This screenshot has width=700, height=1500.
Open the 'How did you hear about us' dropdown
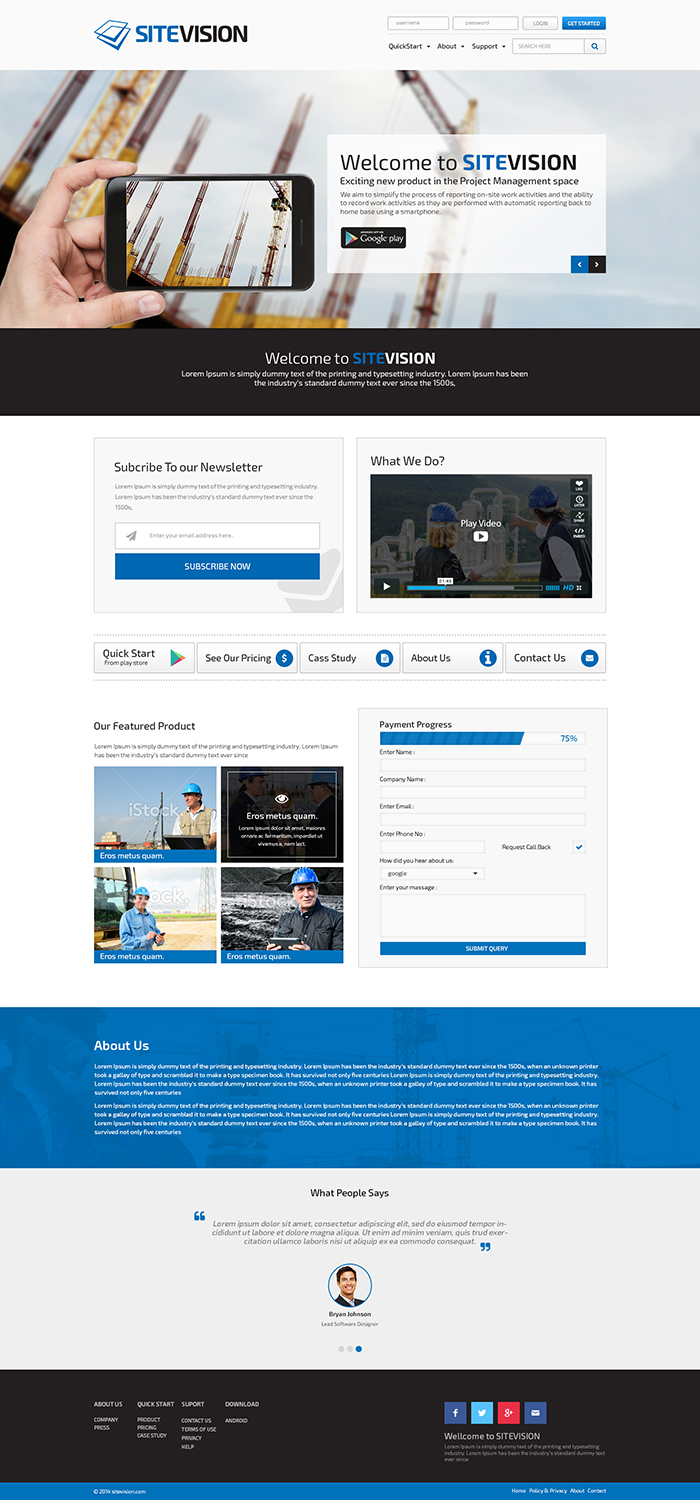[x=432, y=874]
